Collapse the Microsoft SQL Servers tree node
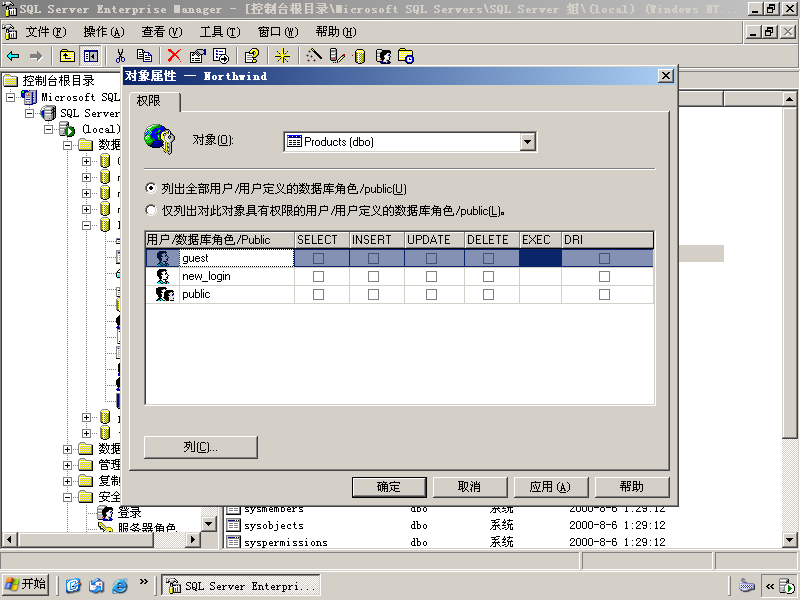The height and width of the screenshot is (600, 800). [10, 97]
